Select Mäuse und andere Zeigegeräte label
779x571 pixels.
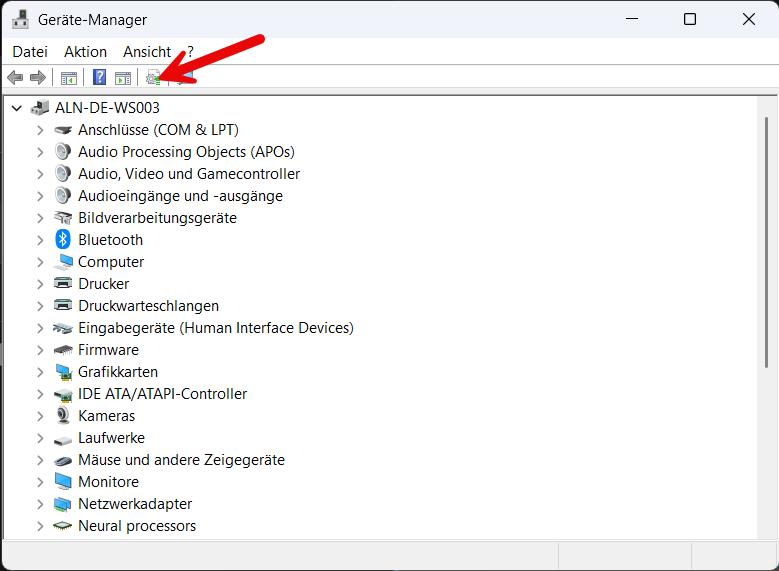181,460
